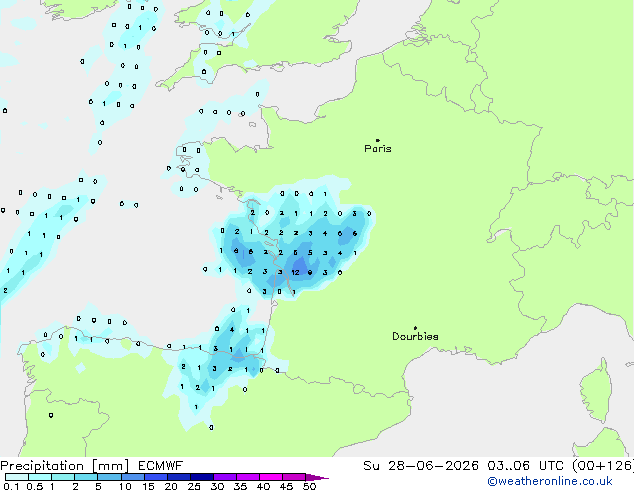This screenshot has height=490, width=634.
Task: Click the legend value 0.5
Action: click(34, 486)
